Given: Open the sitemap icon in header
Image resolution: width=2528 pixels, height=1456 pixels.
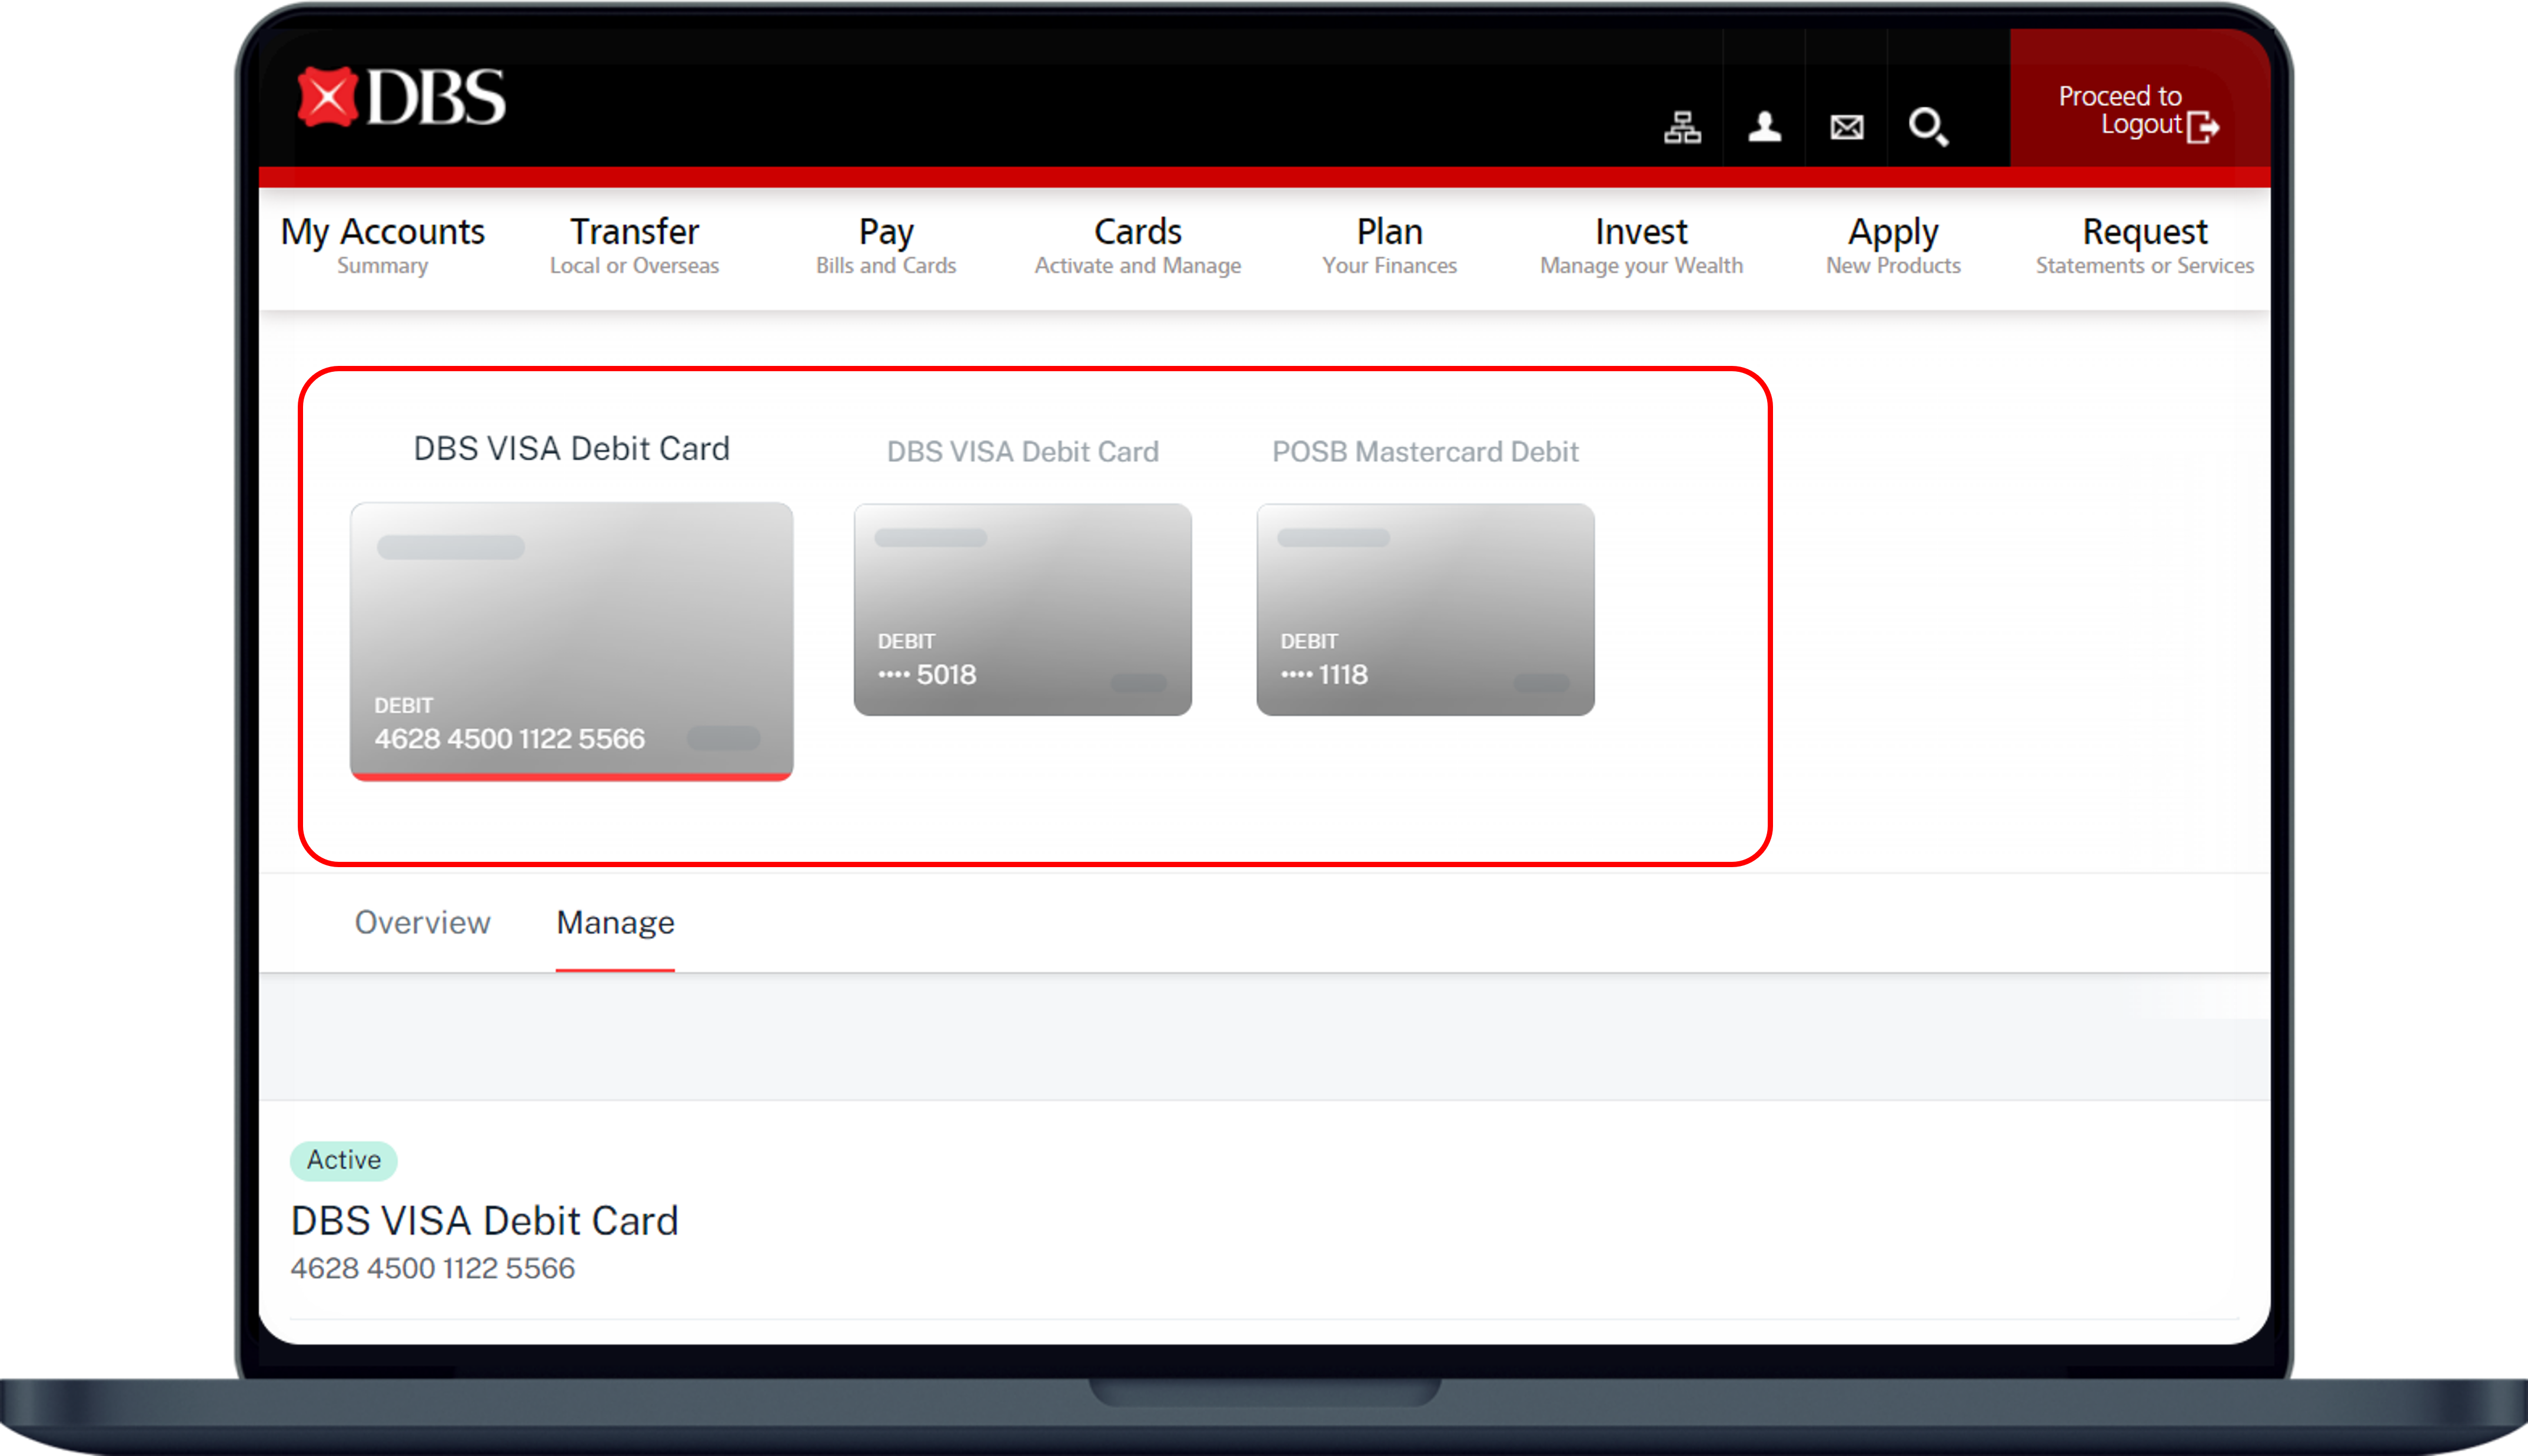Looking at the screenshot, I should point(1682,127).
